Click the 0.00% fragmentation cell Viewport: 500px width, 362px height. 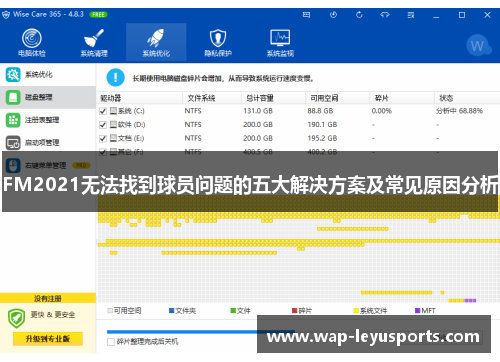[382, 111]
